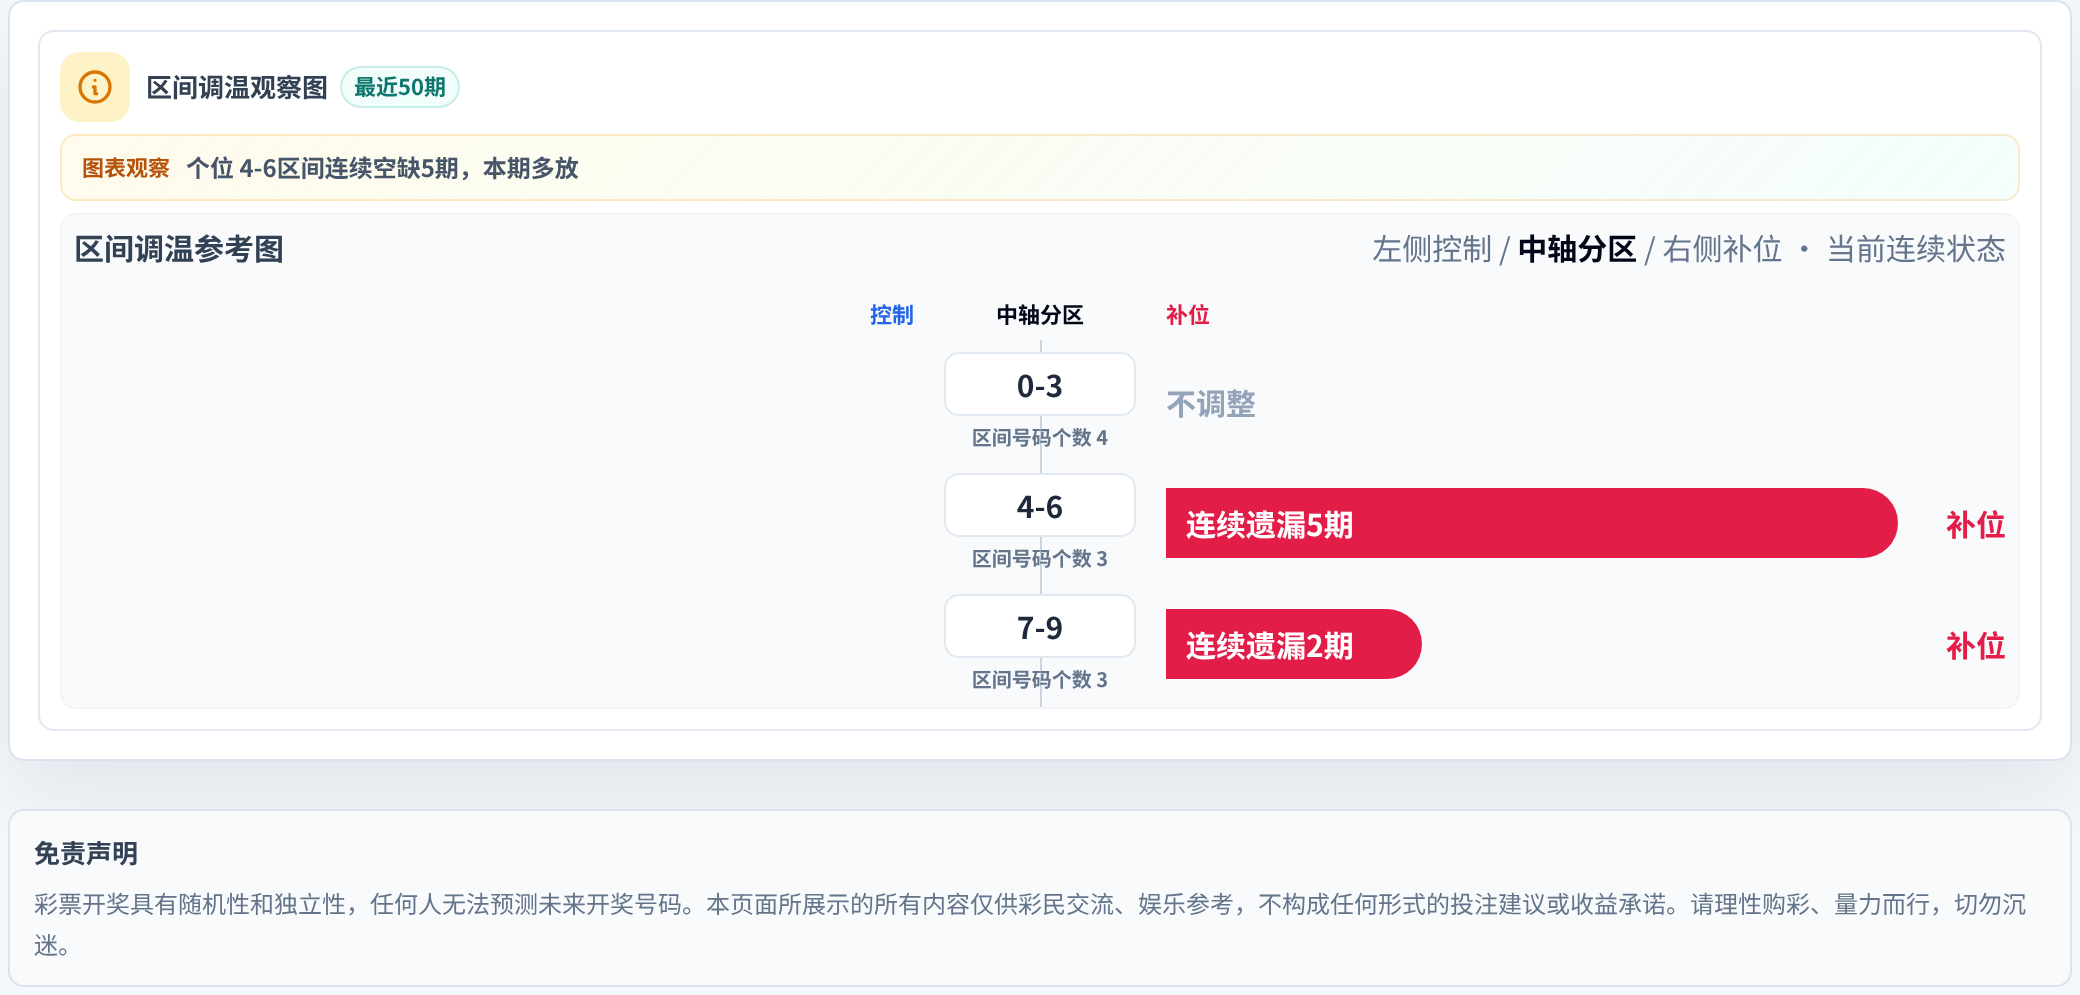Click the 不调整 status text
The width and height of the screenshot is (2080, 995).
[1211, 404]
